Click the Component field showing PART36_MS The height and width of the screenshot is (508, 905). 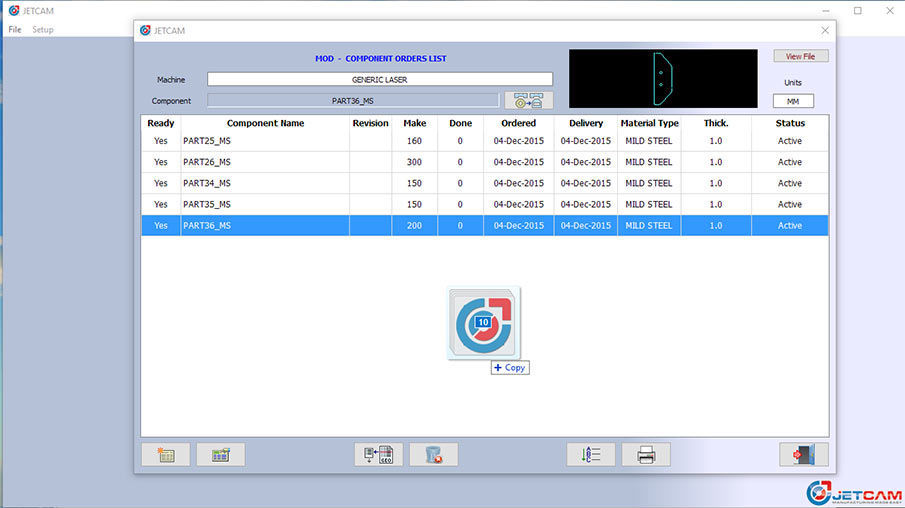pyautogui.click(x=352, y=100)
